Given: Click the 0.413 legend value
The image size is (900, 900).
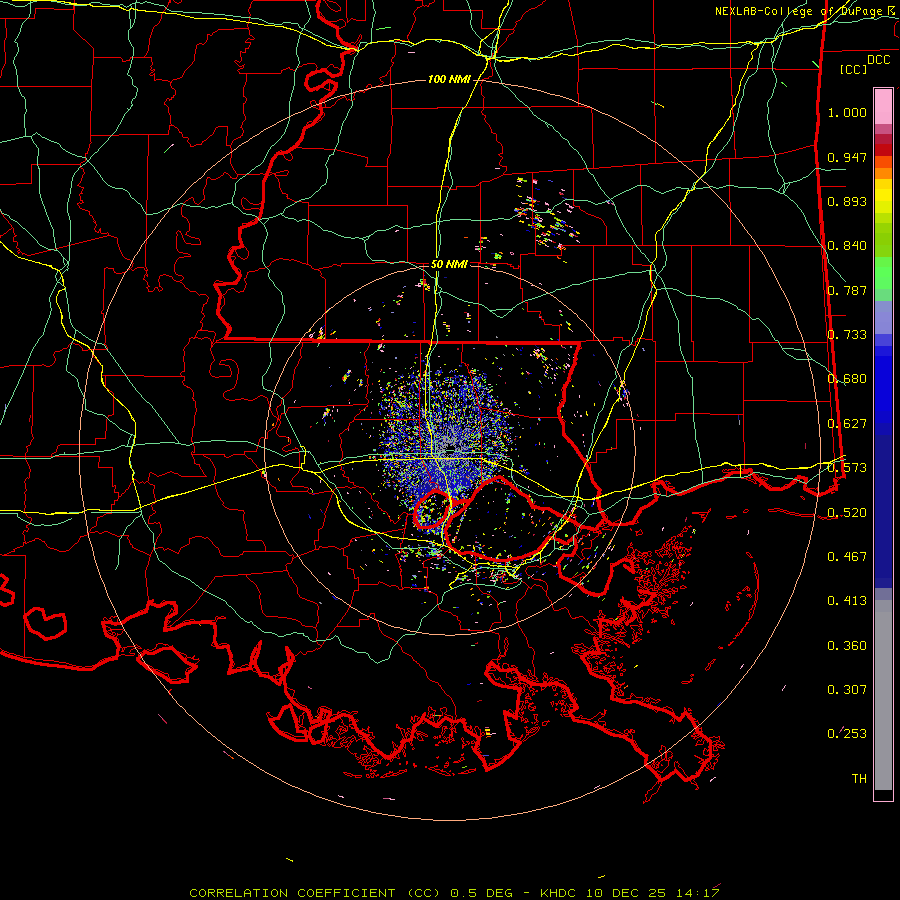Looking at the screenshot, I should click(x=847, y=601).
